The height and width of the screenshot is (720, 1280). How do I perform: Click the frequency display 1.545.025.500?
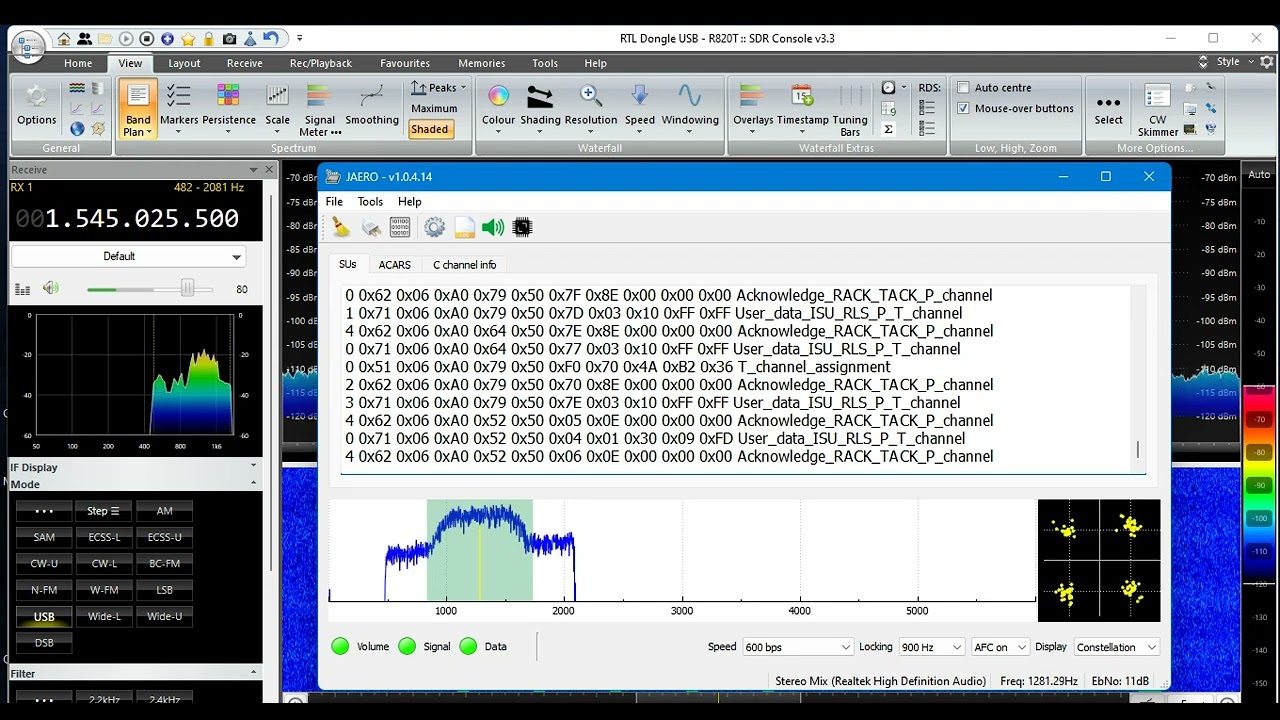coord(127,218)
